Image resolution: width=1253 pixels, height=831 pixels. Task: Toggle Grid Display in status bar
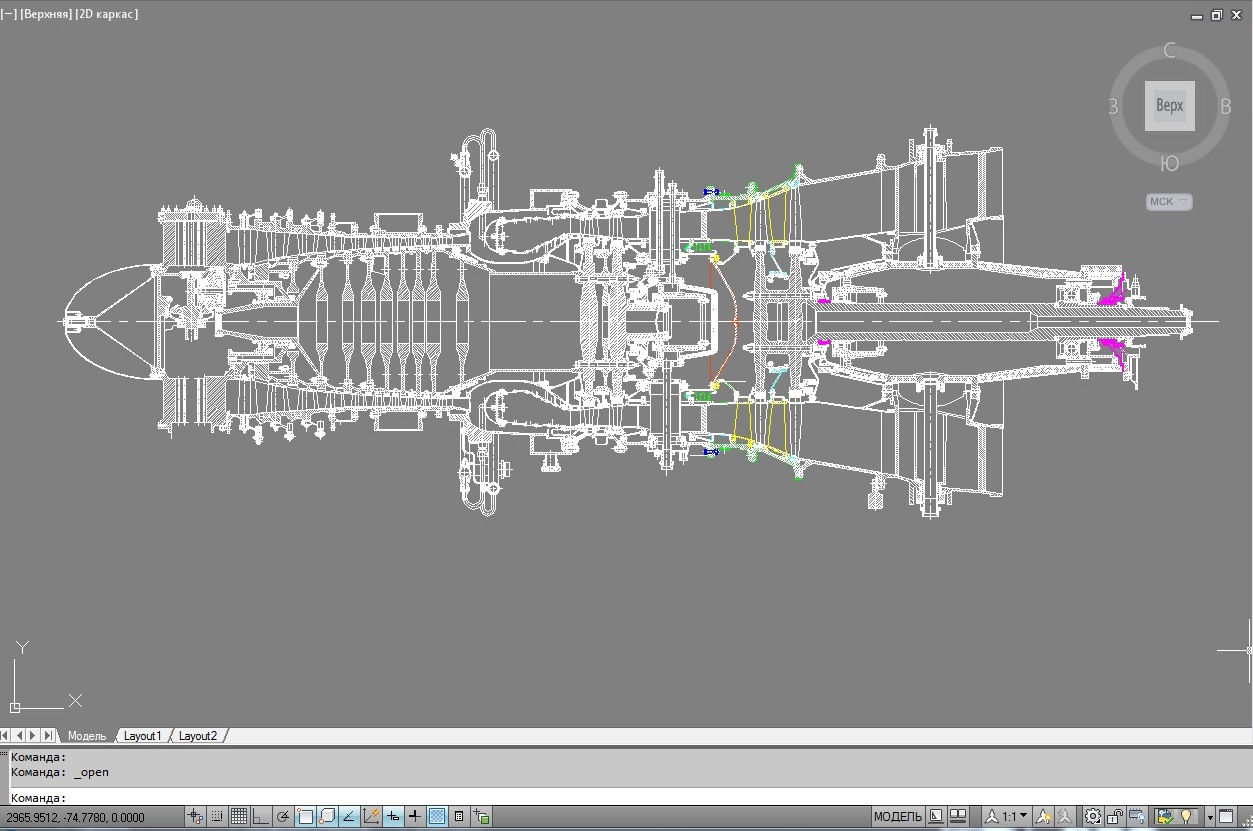239,817
